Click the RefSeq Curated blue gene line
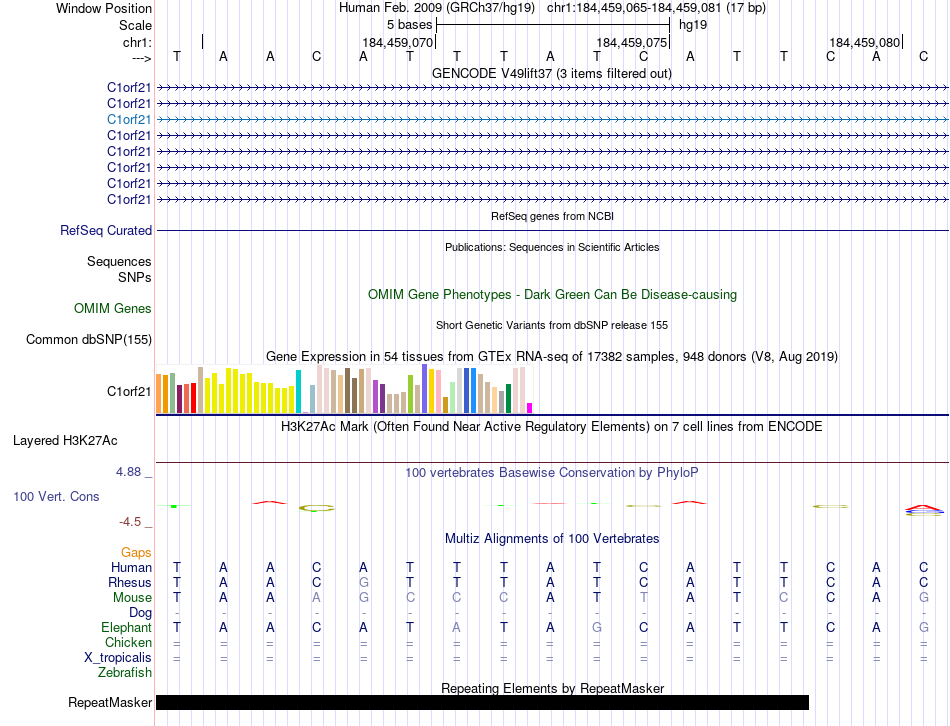Viewport: 950px width, 726px height. pyautogui.click(x=552, y=230)
